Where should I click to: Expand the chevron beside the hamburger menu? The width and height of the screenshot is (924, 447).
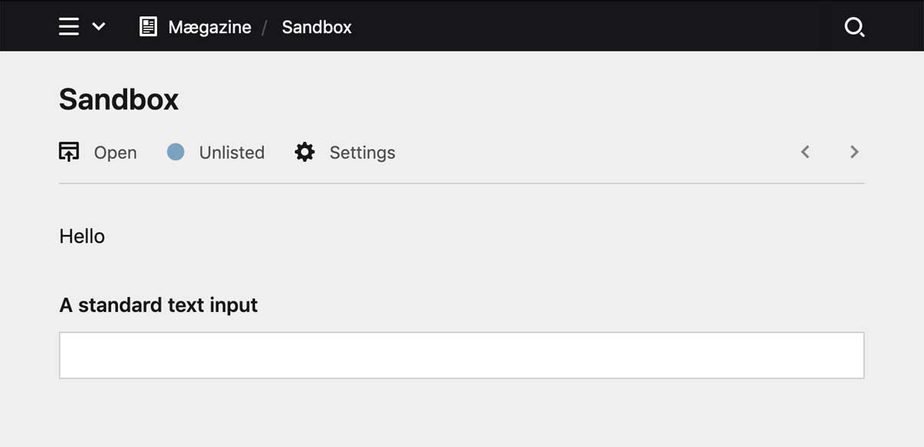click(x=99, y=27)
